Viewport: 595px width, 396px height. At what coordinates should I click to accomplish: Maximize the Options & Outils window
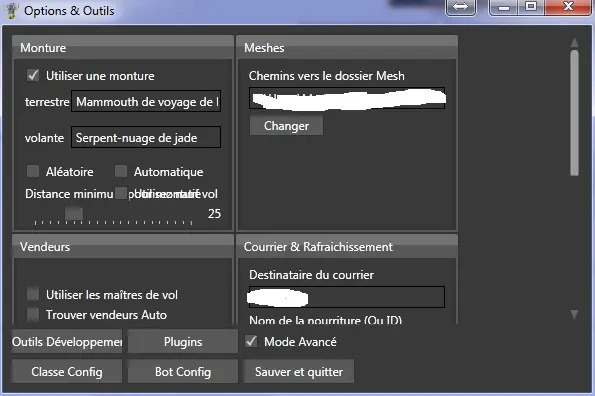(x=531, y=7)
